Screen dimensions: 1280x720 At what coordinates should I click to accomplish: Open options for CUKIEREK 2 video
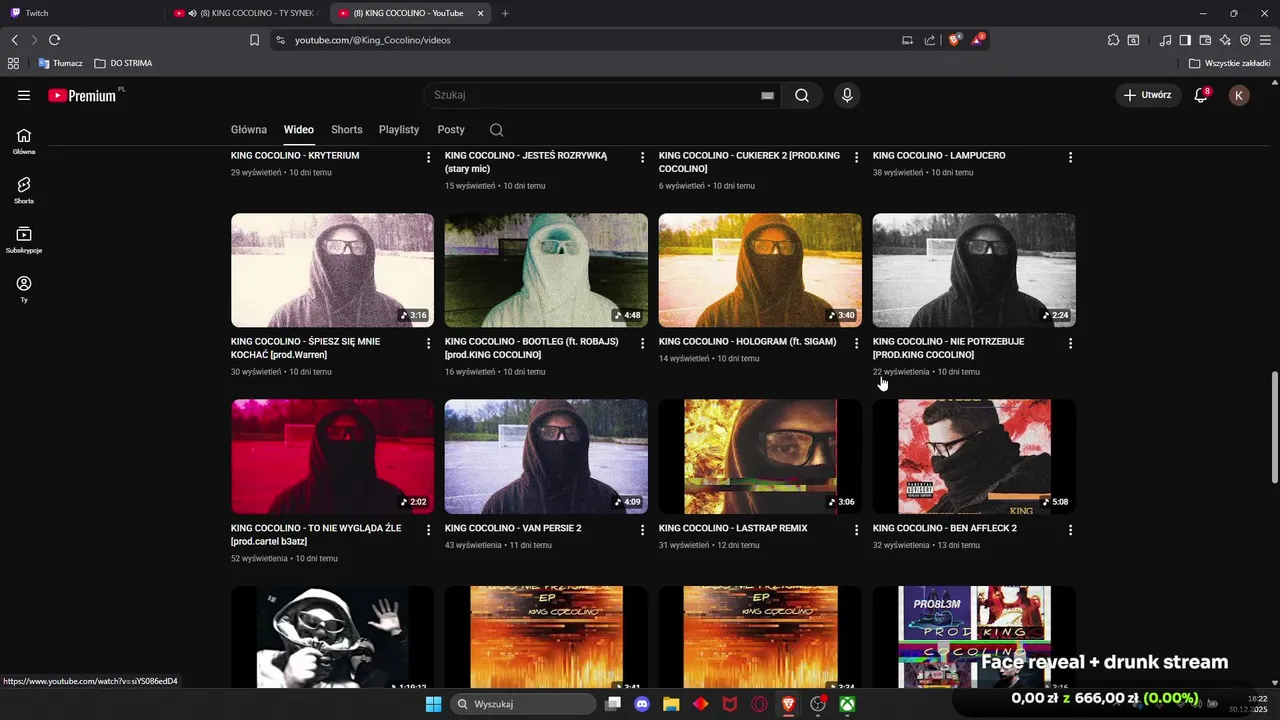pos(856,158)
